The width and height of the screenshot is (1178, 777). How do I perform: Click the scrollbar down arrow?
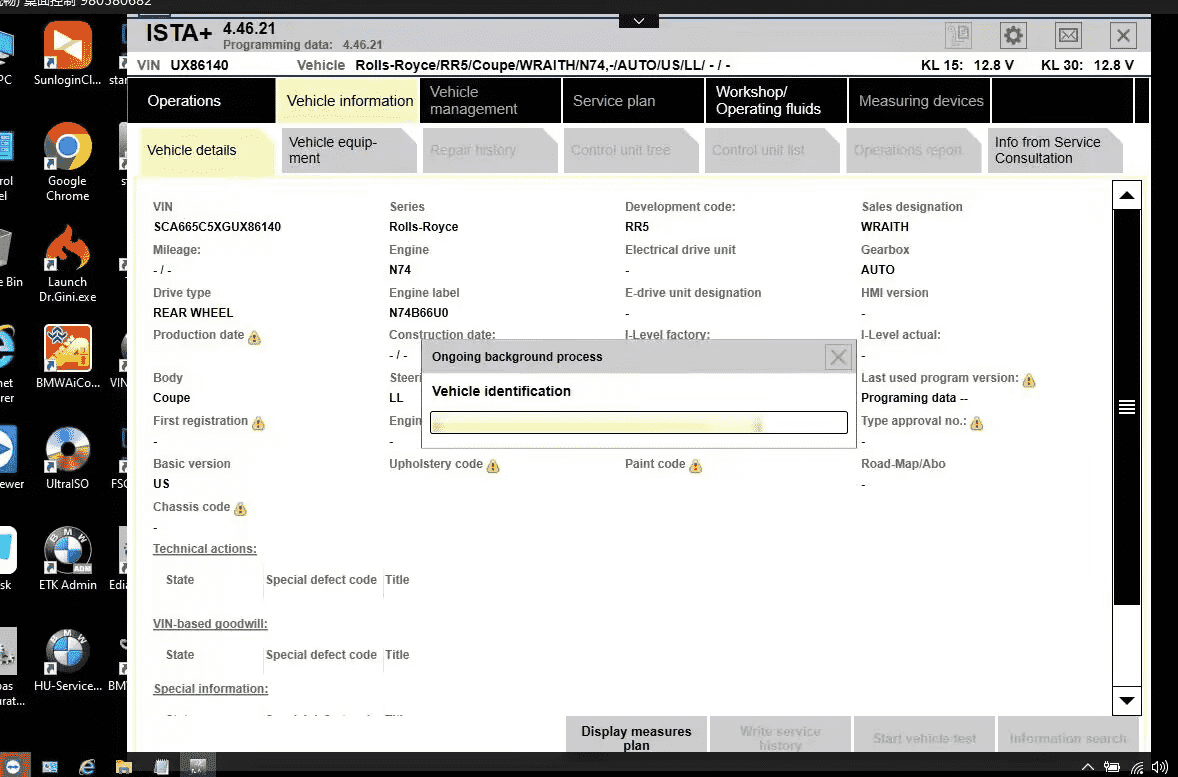[1127, 700]
